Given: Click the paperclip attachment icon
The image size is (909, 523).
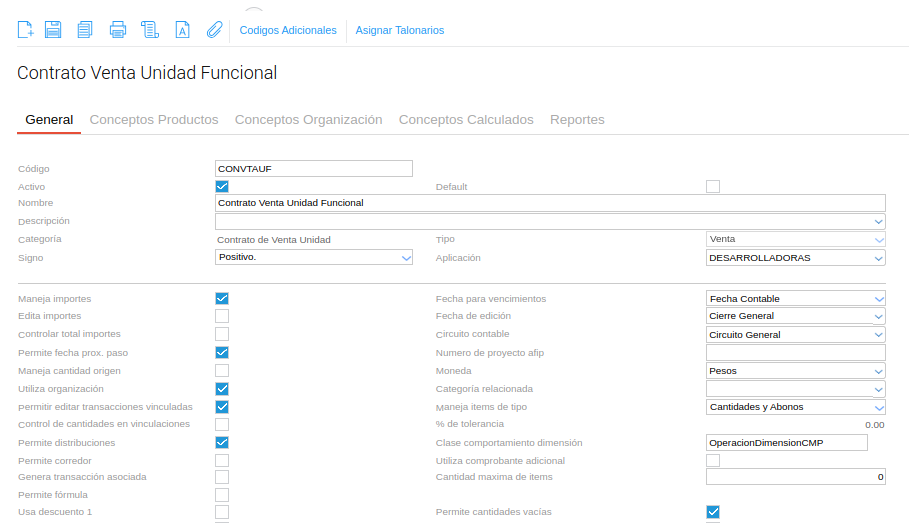Looking at the screenshot, I should pos(214,29).
